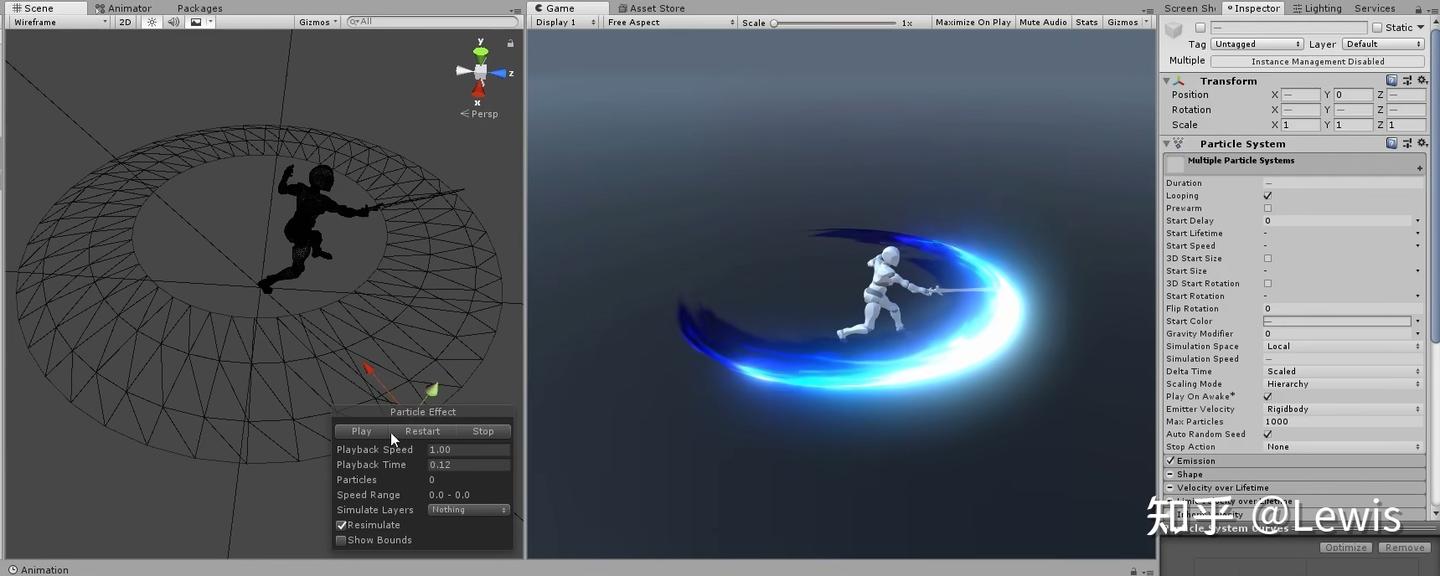Toggle scene lighting sun icon

[152, 22]
